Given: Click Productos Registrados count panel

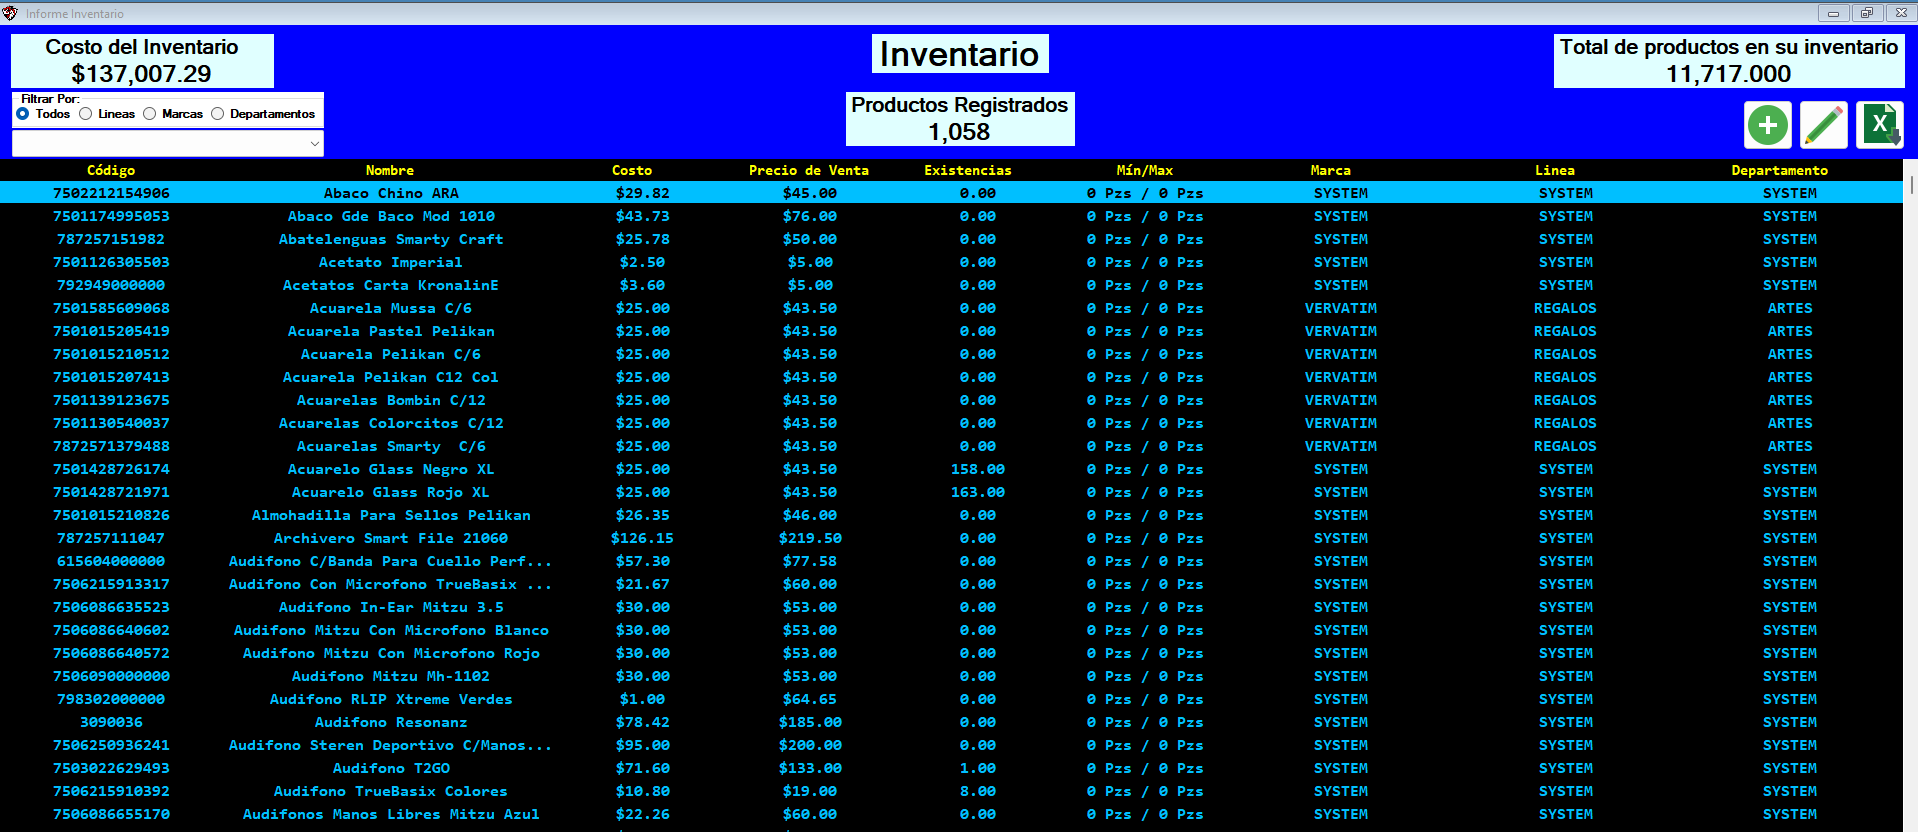Looking at the screenshot, I should [x=960, y=119].
